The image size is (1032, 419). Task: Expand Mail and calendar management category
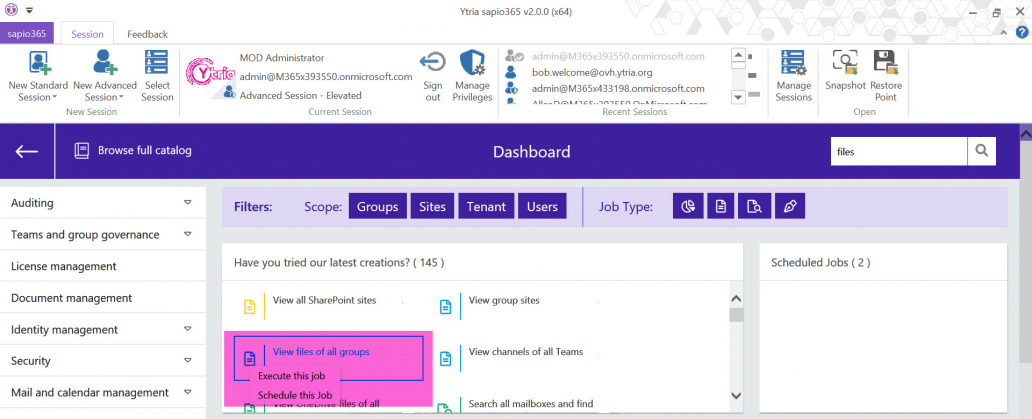[188, 392]
